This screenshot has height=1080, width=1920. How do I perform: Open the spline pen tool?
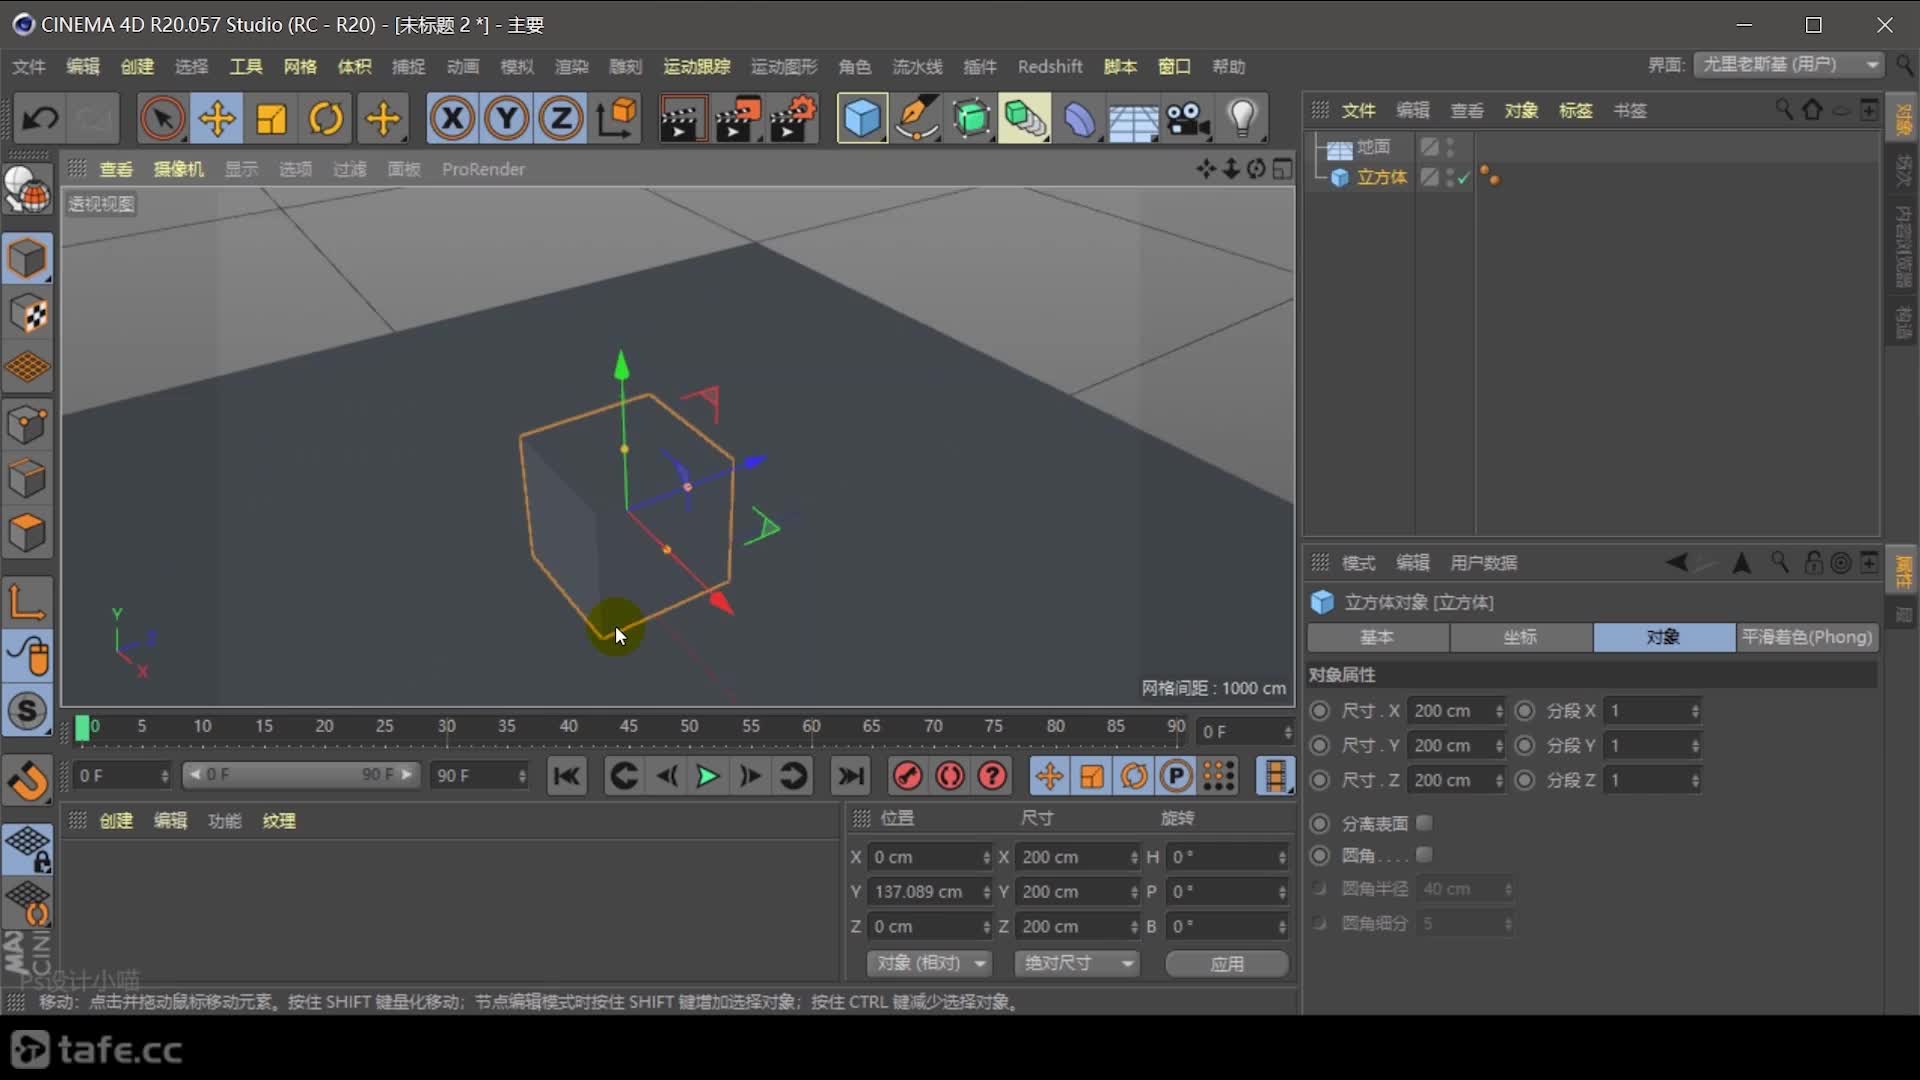point(917,119)
